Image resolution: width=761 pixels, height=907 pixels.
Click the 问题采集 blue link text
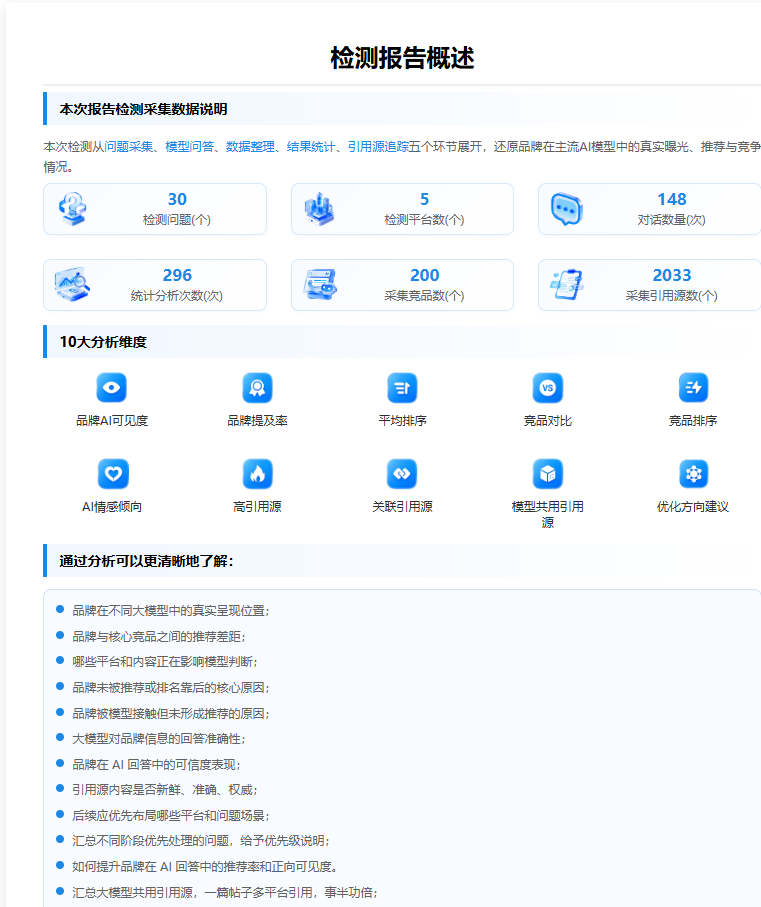(x=128, y=147)
